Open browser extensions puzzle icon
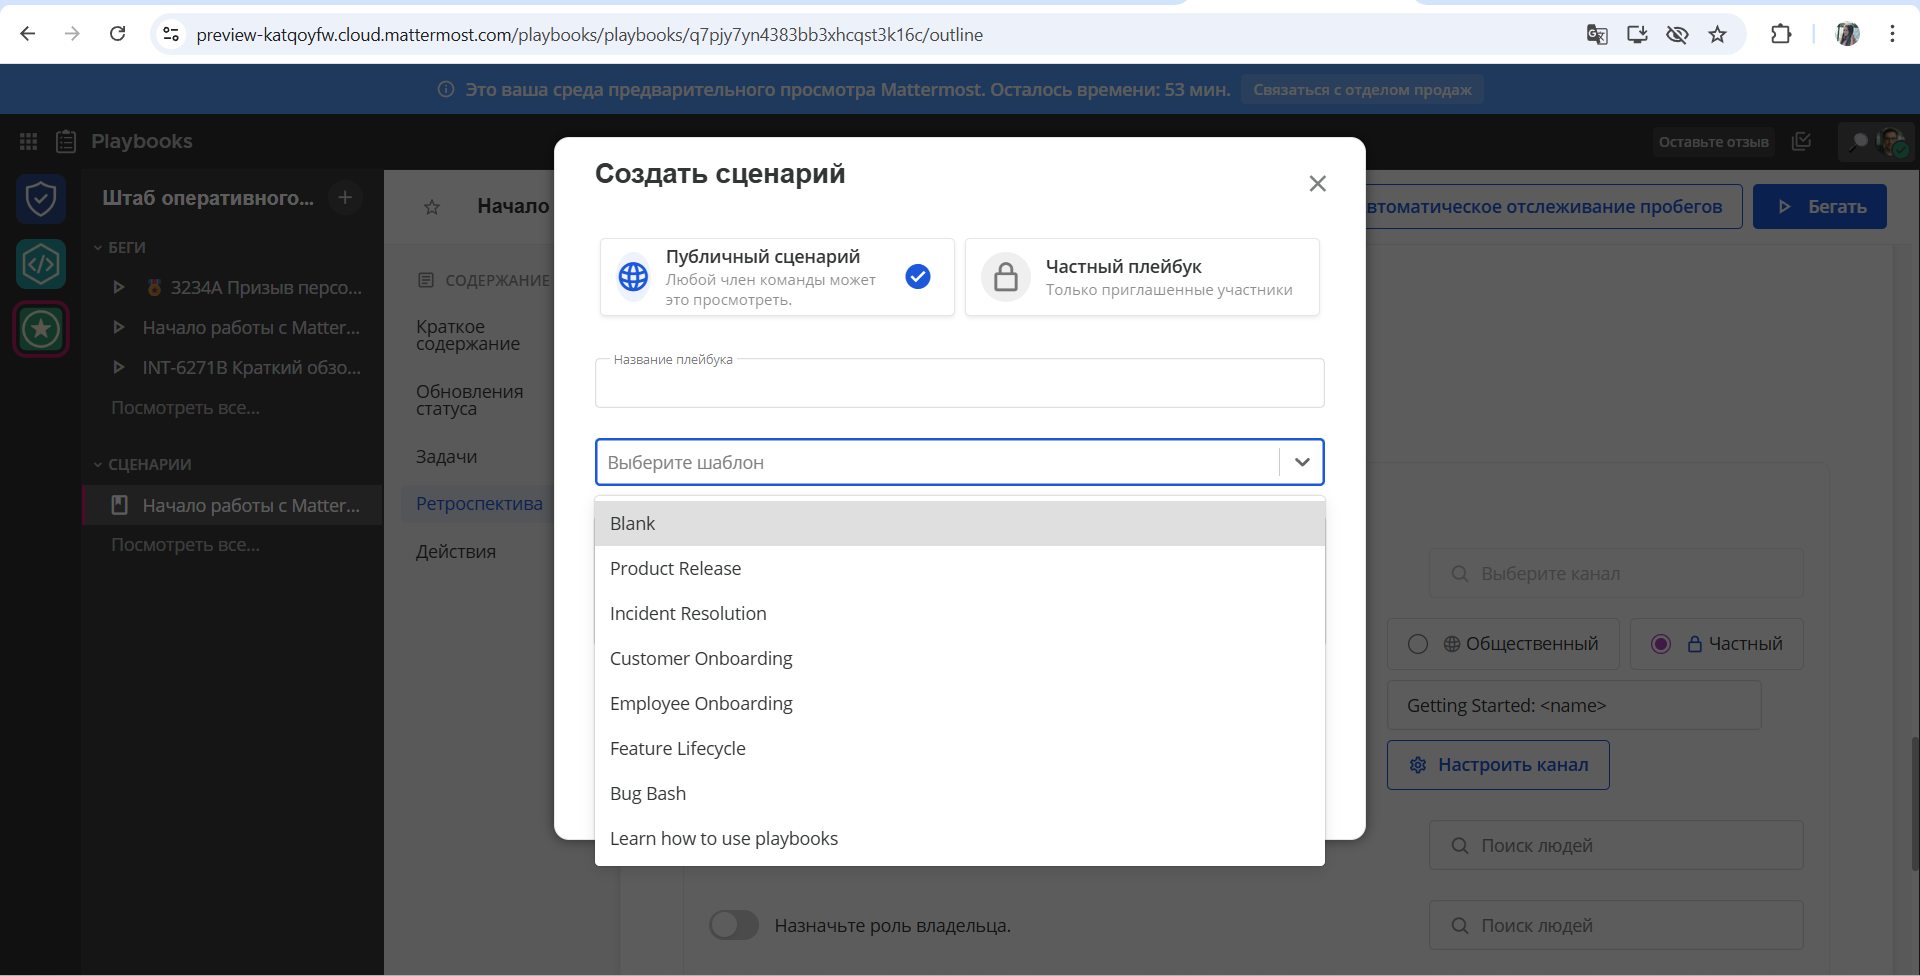This screenshot has height=976, width=1920. 1780,35
